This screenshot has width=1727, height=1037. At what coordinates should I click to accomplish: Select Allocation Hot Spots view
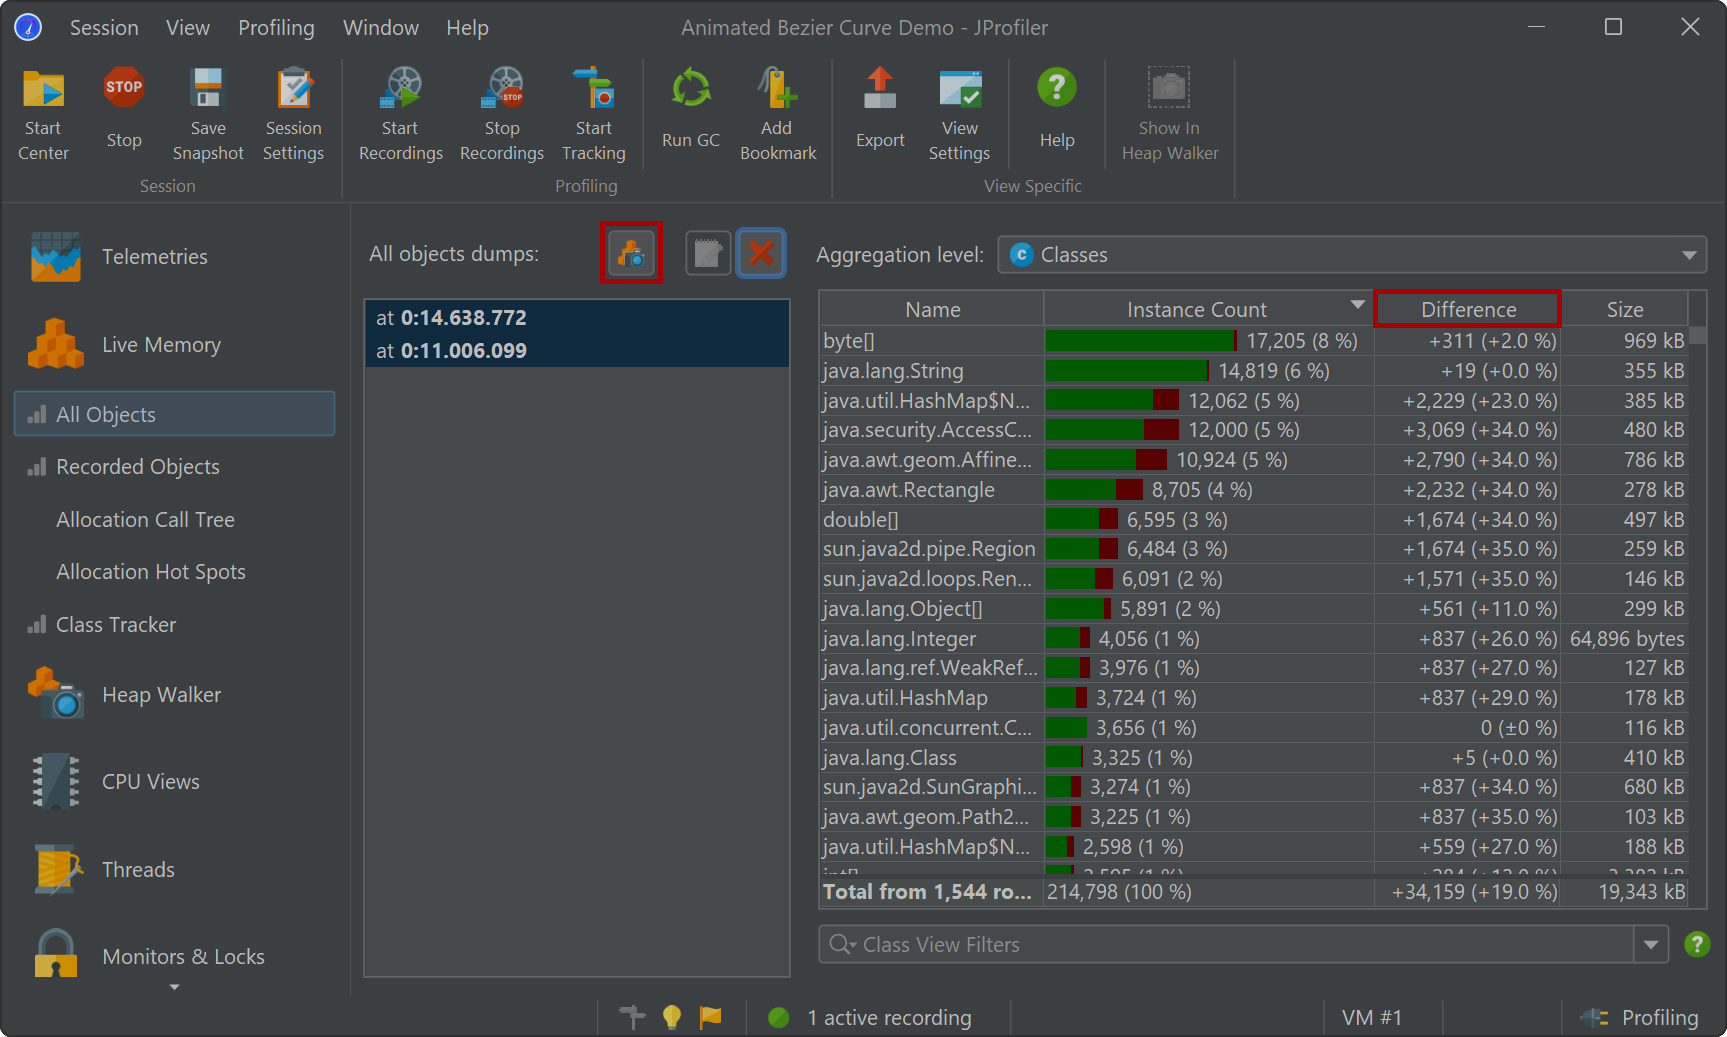click(x=151, y=572)
